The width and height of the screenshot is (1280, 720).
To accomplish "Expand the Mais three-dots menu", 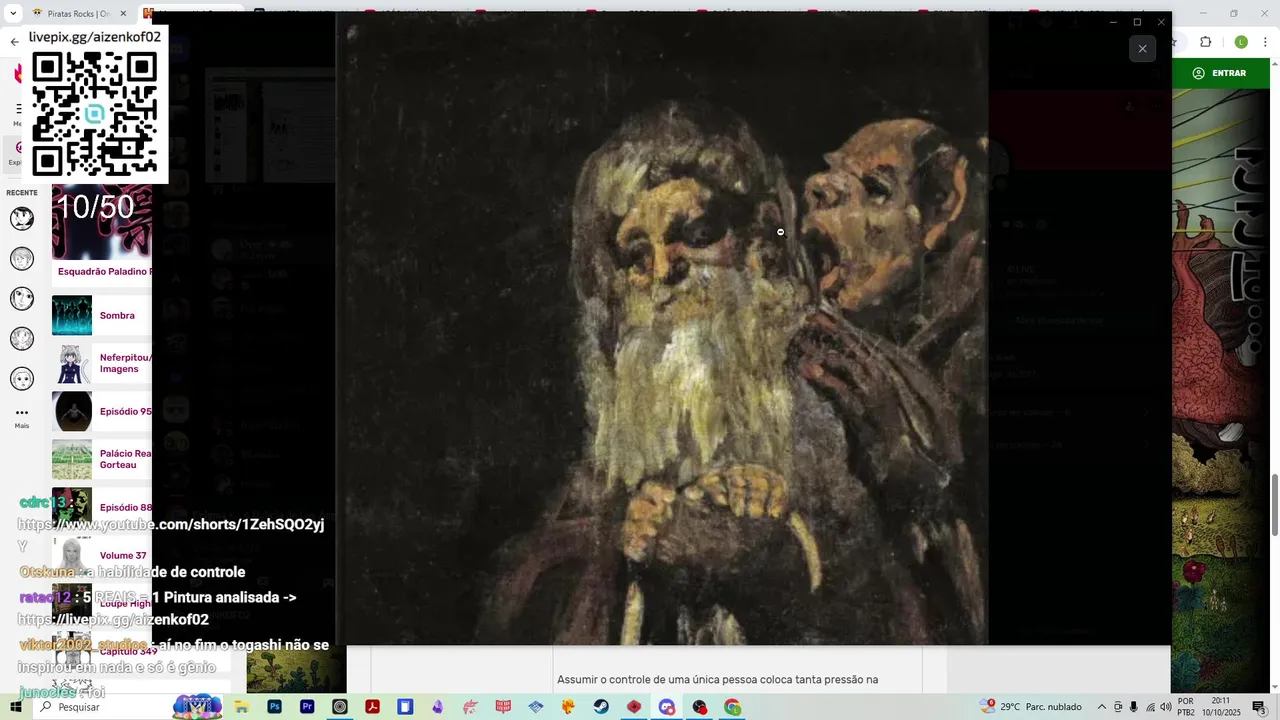I will tap(22, 416).
